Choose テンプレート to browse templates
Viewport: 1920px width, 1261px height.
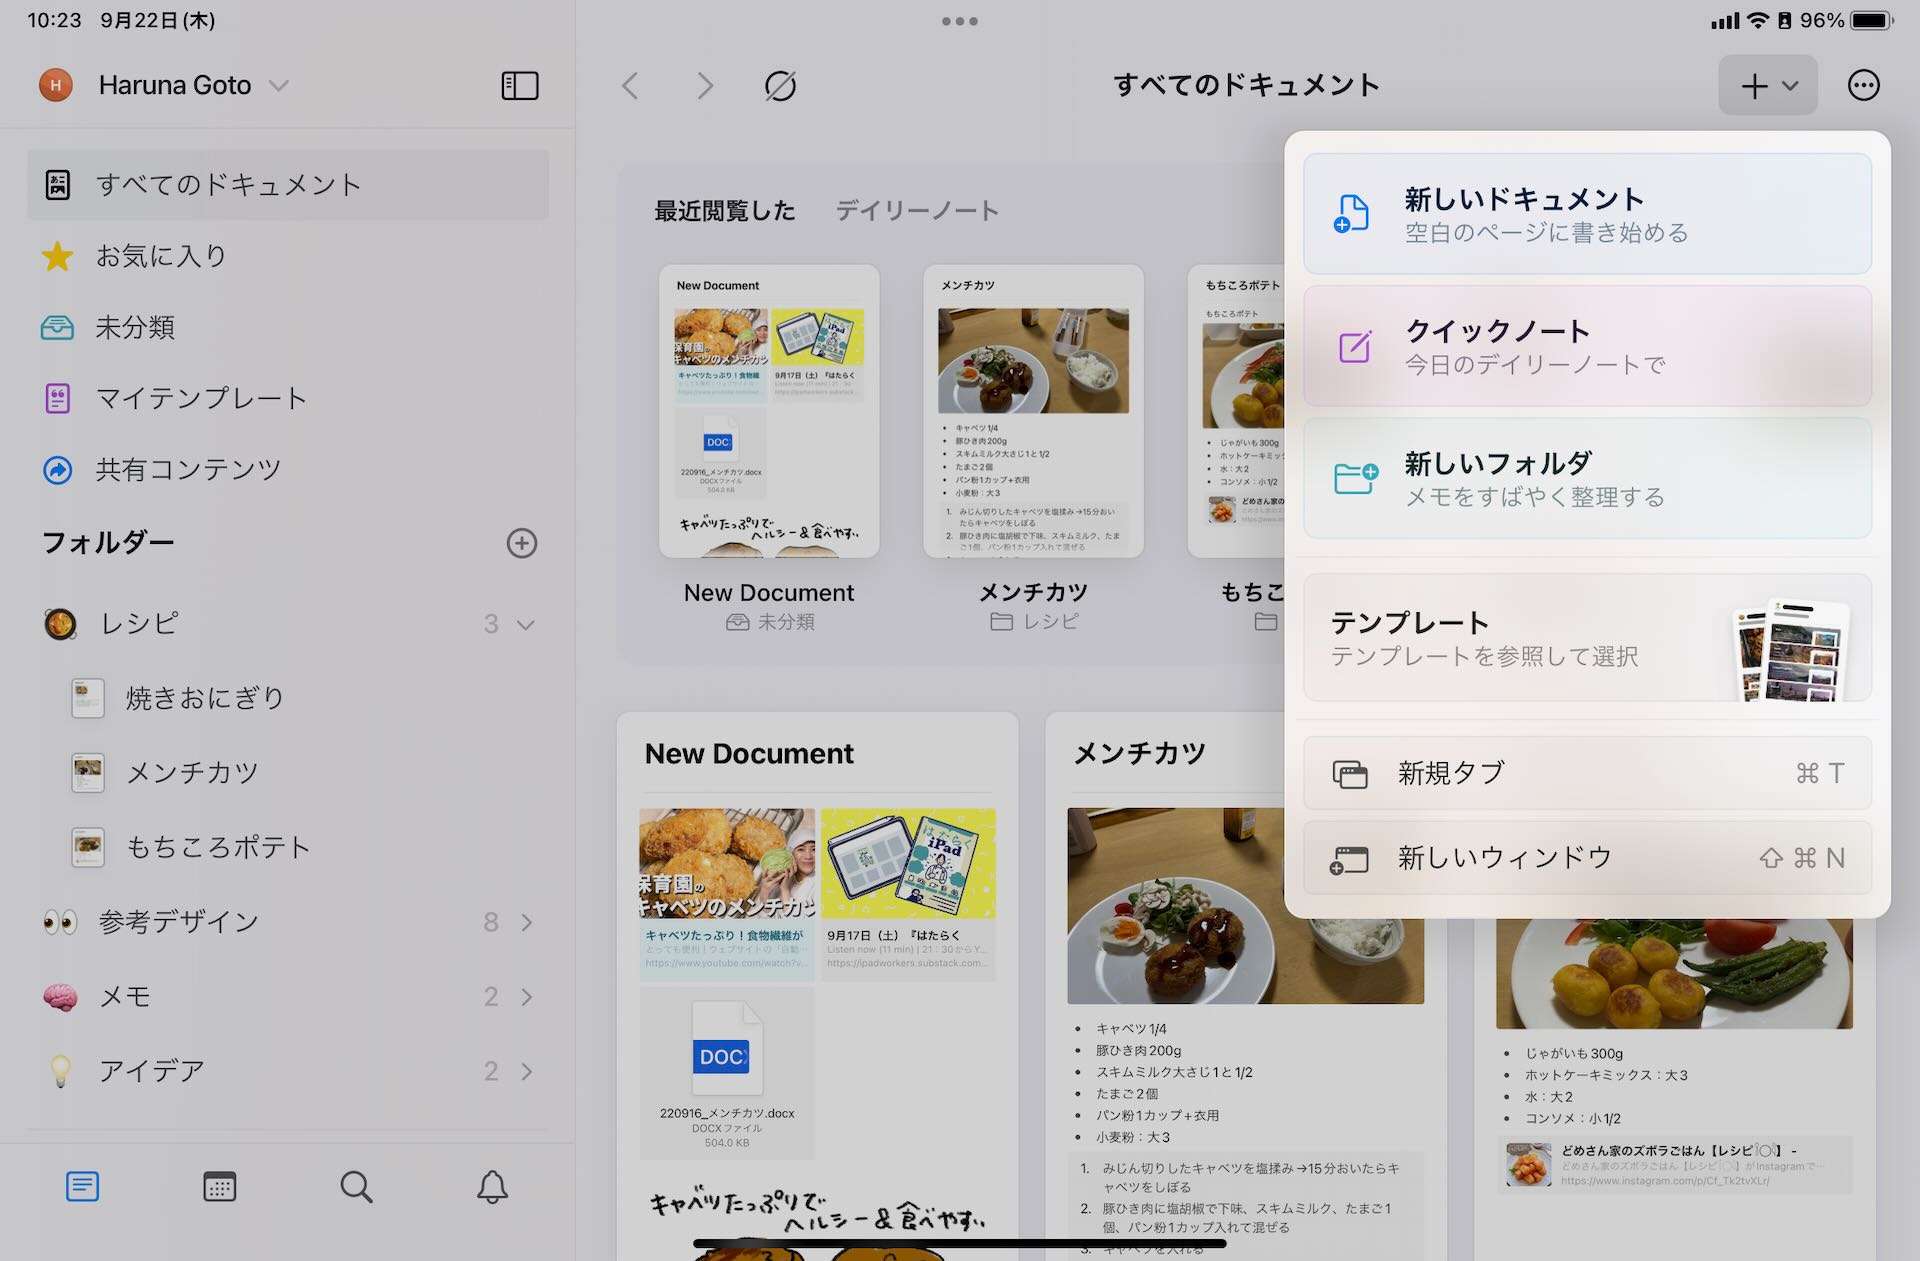[x=1587, y=638]
